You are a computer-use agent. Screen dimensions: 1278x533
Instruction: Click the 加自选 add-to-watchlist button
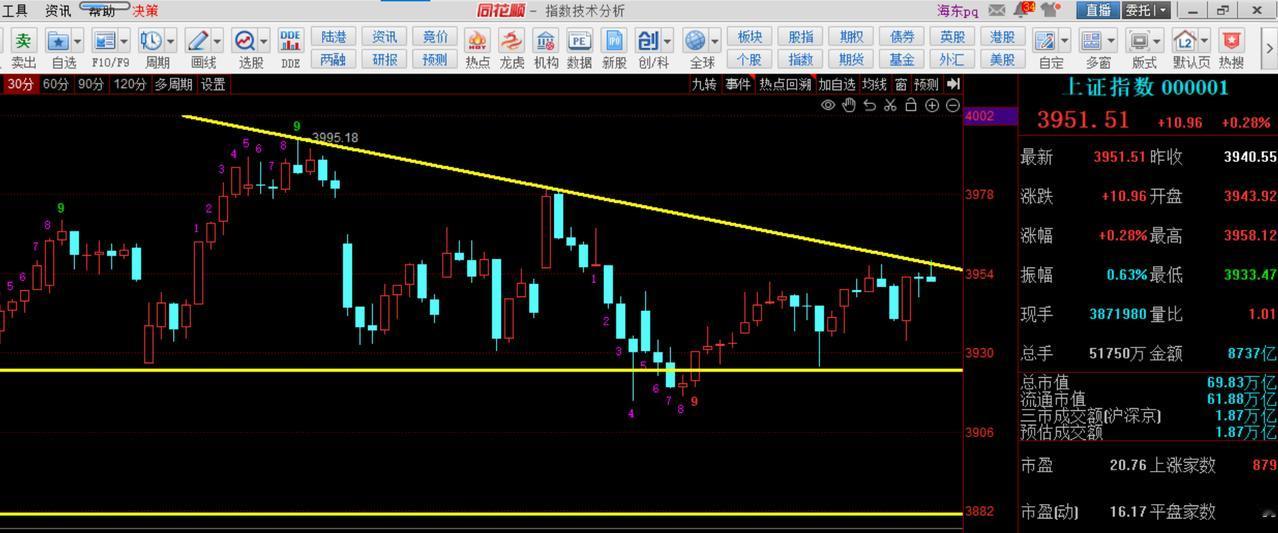[x=837, y=84]
